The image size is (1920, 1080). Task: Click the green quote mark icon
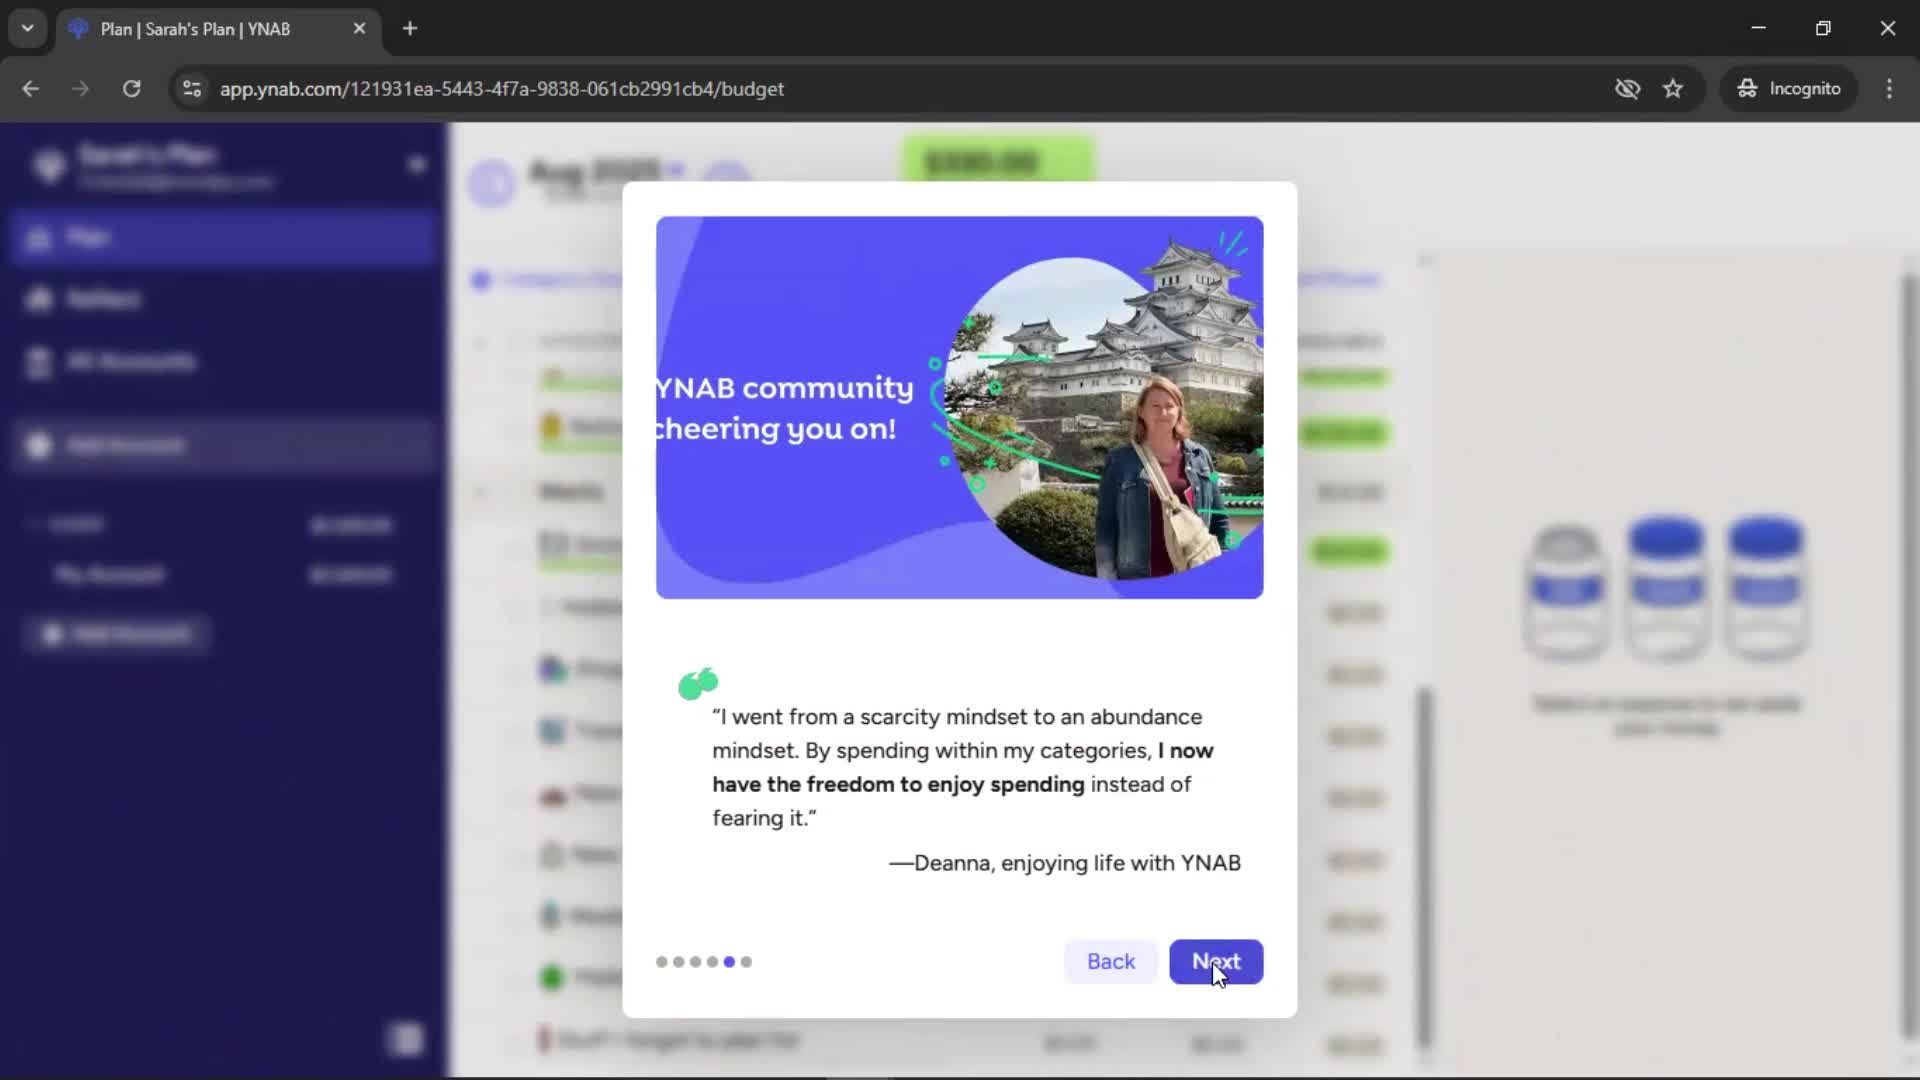[x=698, y=684]
